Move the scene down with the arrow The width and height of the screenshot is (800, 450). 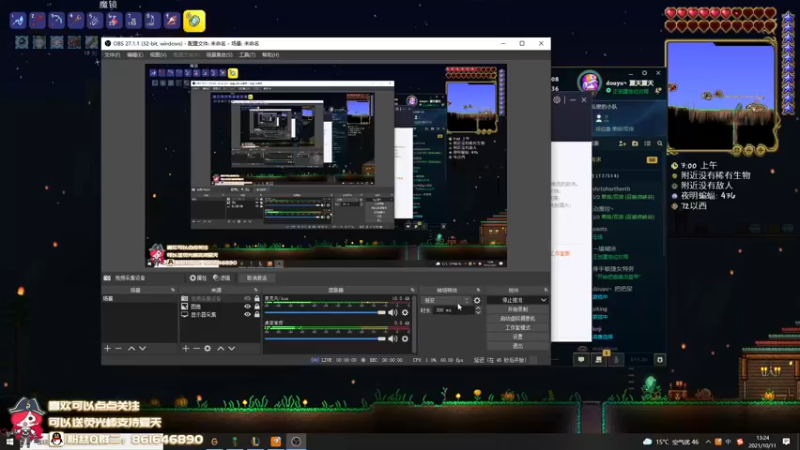(142, 348)
